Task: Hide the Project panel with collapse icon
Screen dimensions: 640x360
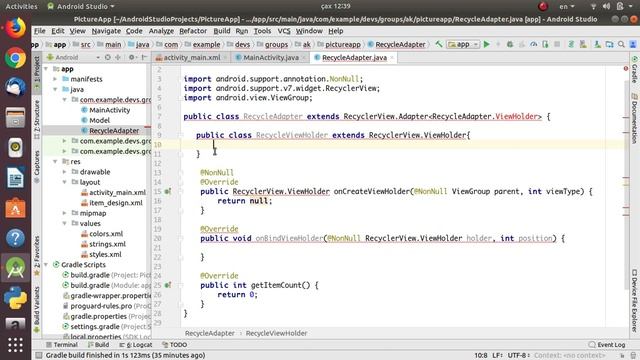Action: 144,58
